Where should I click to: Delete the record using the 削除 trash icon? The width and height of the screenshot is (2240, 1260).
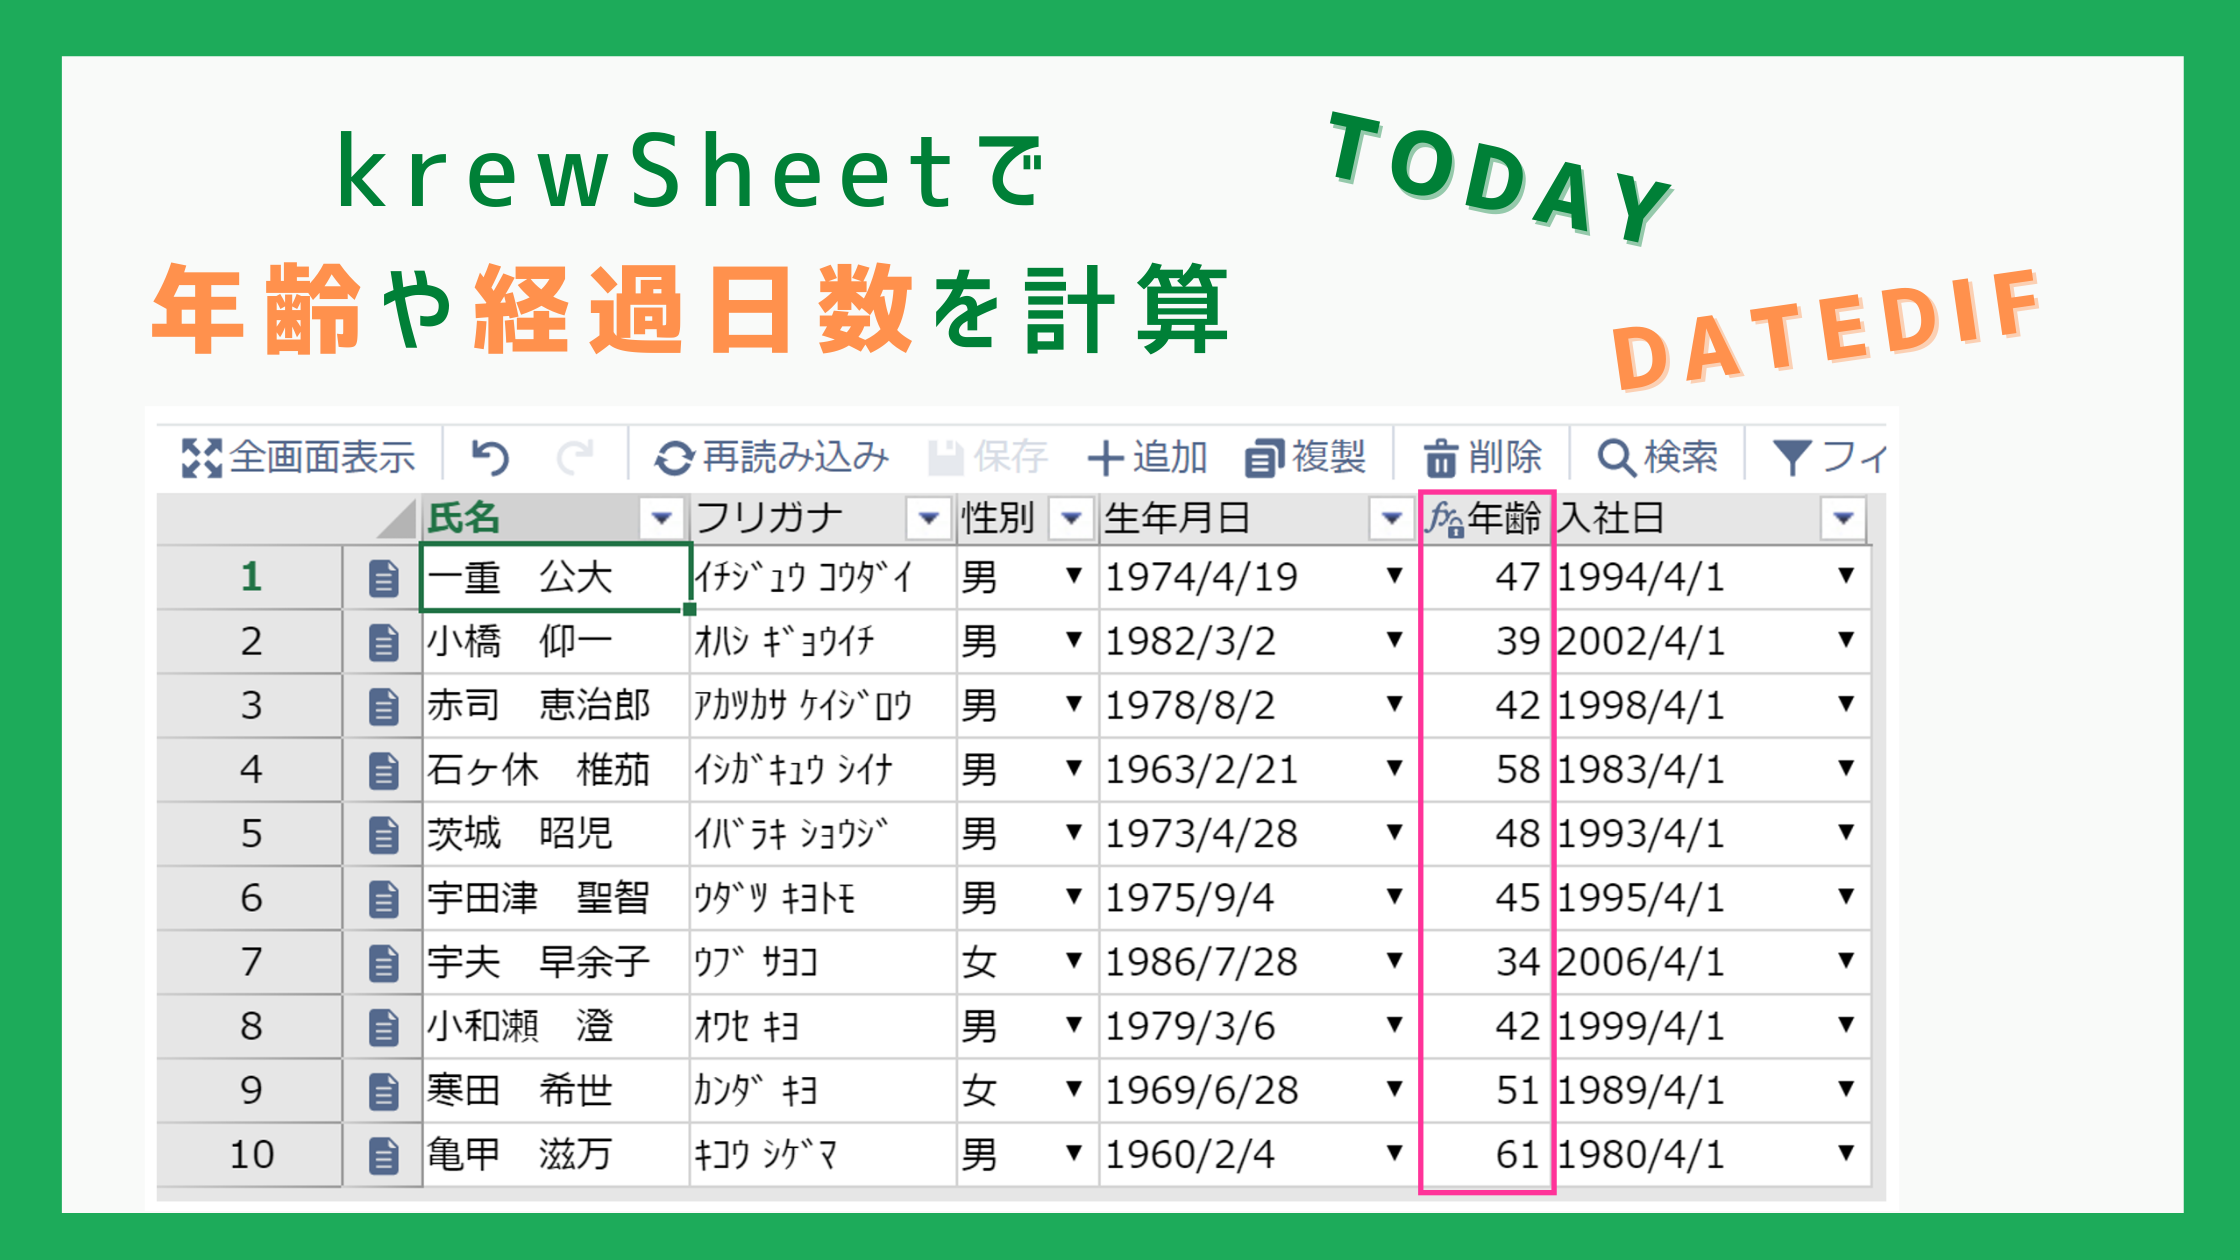pyautogui.click(x=1440, y=457)
